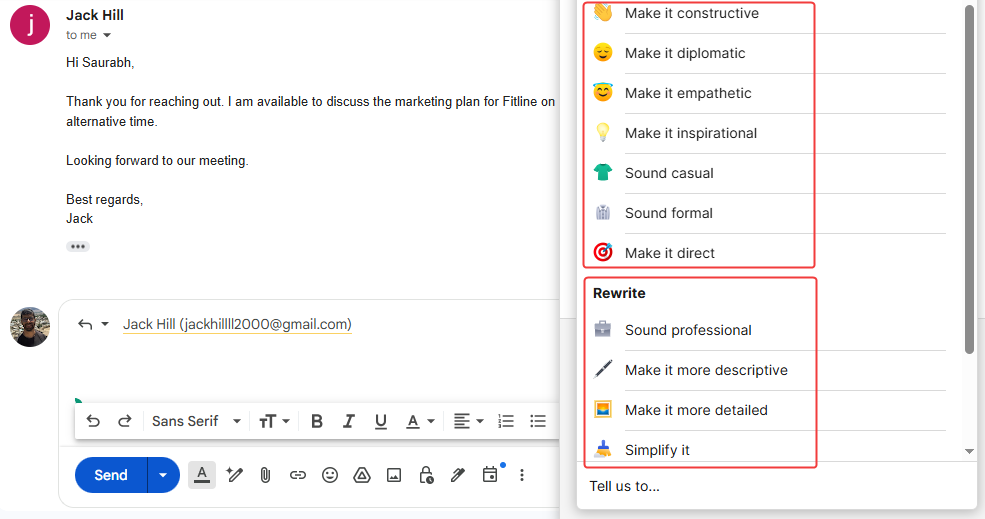Click the Jack Hill recipient address
Screen dimensions: 985x519
click(x=237, y=324)
